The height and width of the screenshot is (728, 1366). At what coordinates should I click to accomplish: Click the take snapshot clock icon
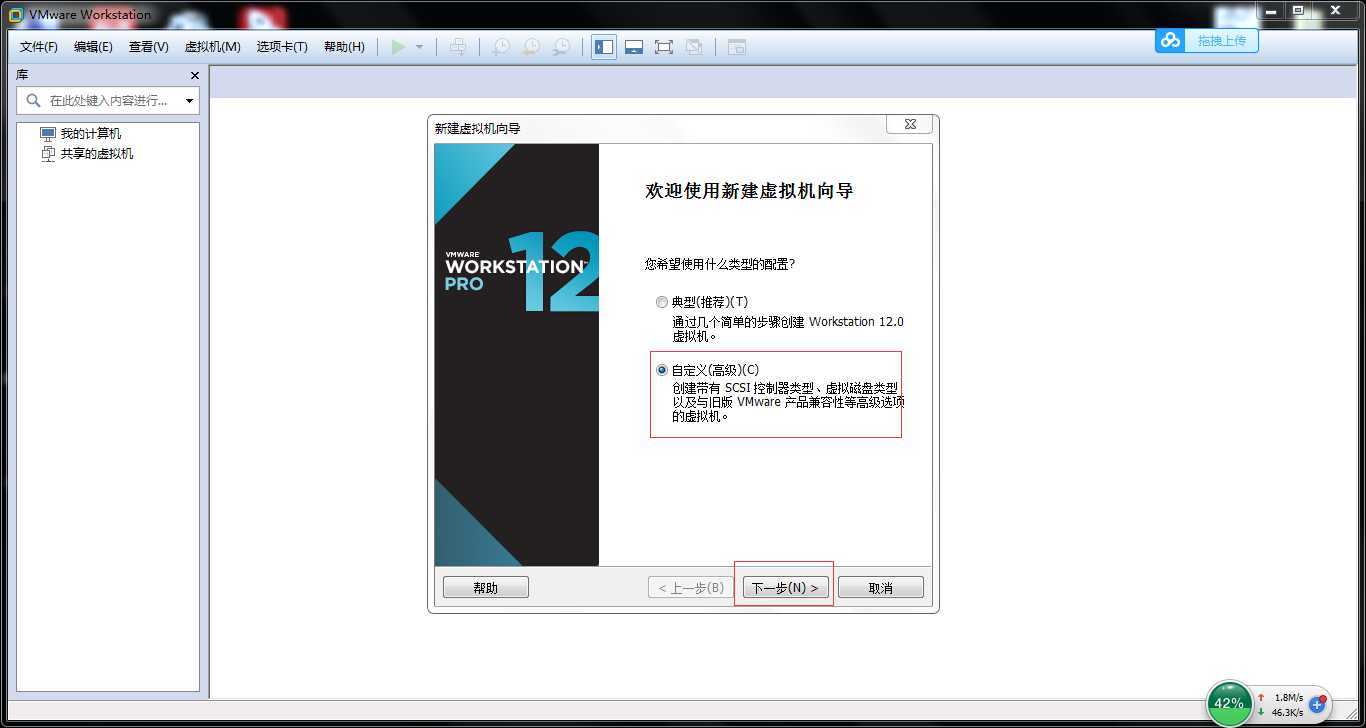[x=501, y=47]
